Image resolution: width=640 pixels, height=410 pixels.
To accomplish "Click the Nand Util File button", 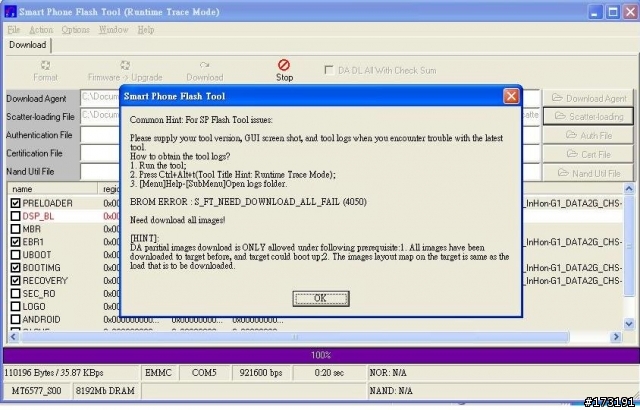I will tap(588, 173).
